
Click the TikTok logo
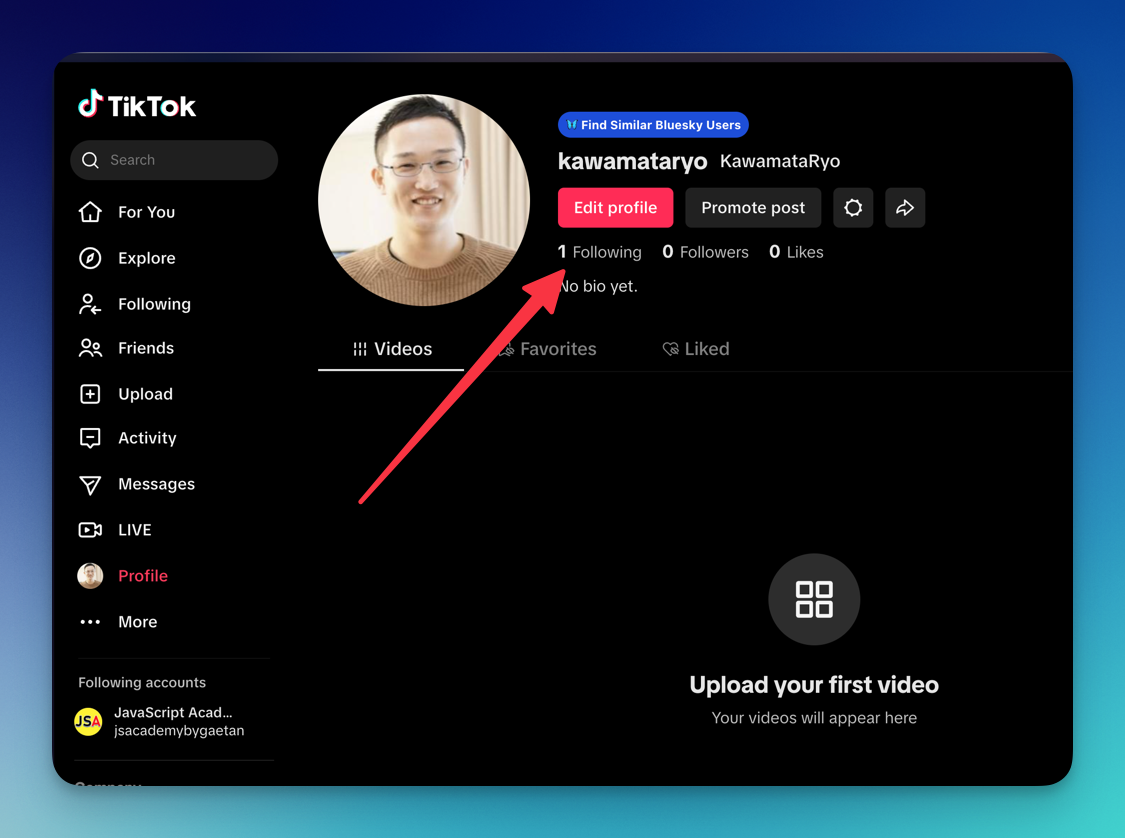tap(137, 105)
